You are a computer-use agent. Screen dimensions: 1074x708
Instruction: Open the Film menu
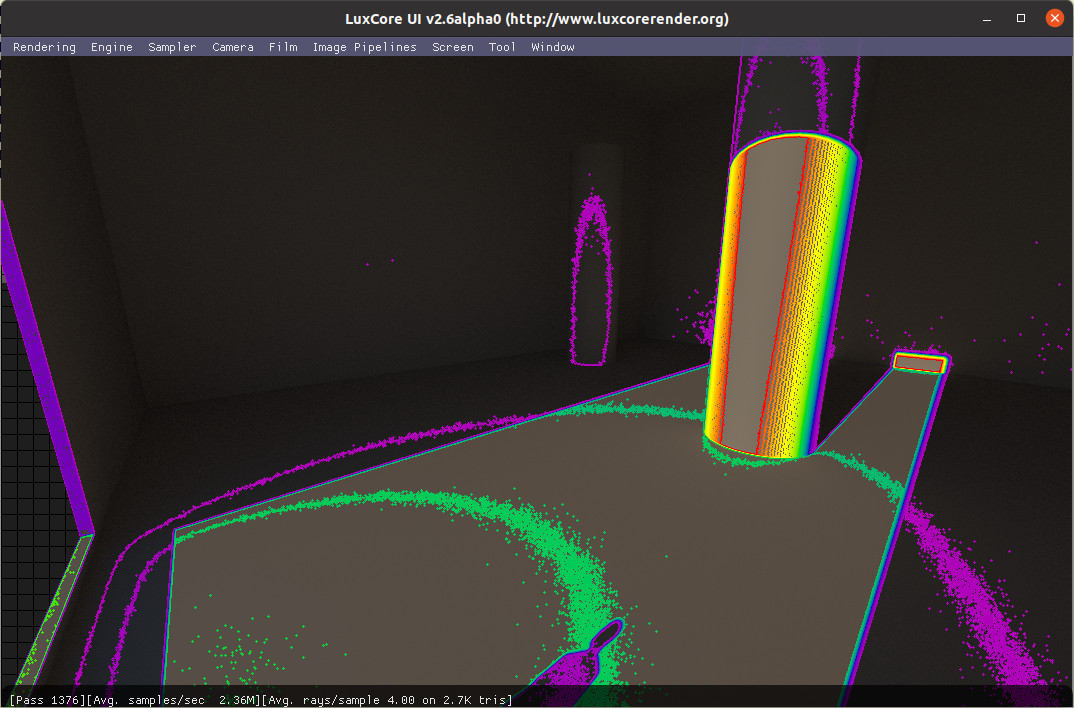click(x=283, y=47)
